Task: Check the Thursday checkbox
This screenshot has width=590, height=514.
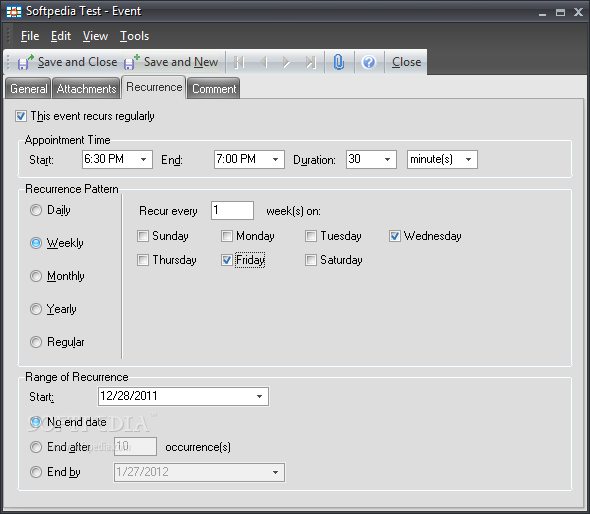Action: (x=143, y=260)
